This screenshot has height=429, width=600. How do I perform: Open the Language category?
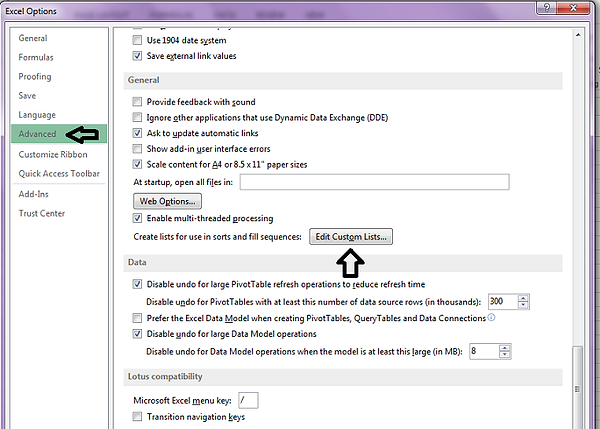tap(37, 115)
